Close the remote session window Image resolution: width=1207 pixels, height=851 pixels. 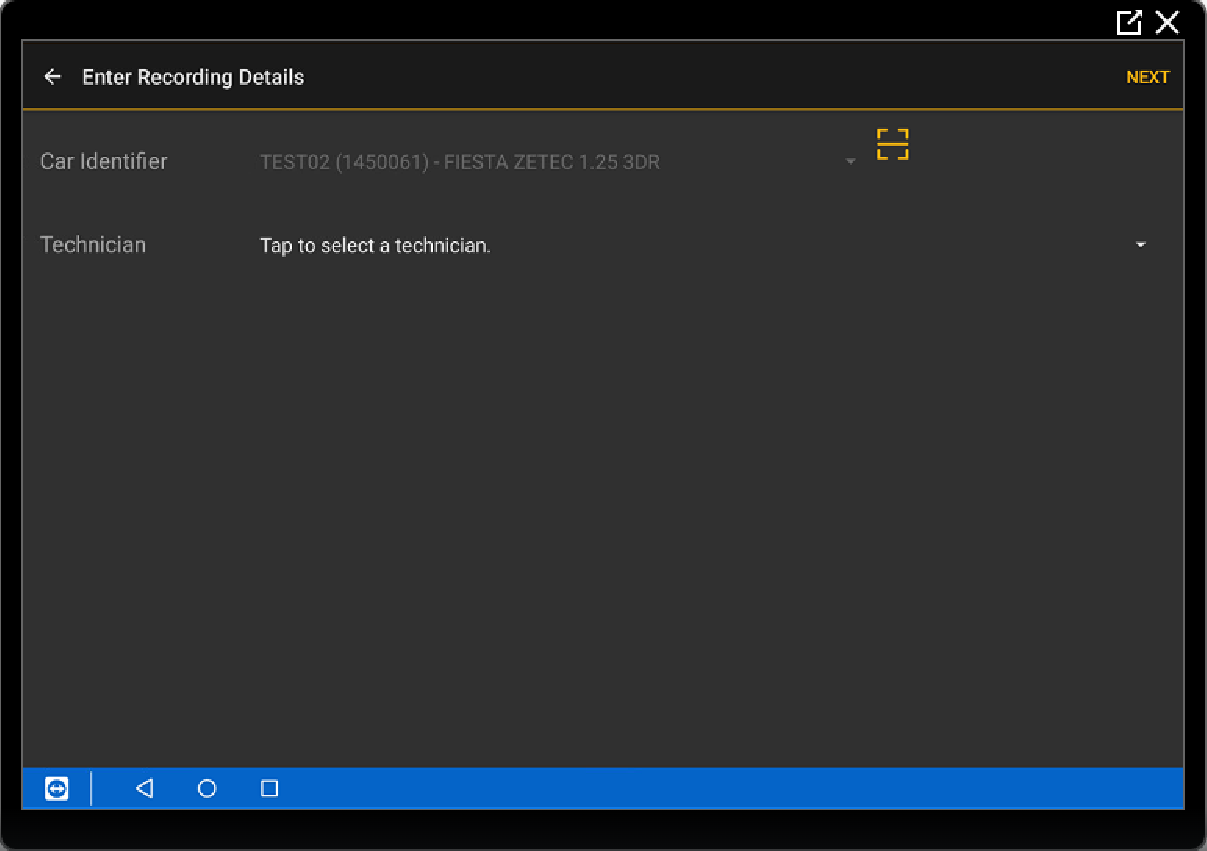click(x=1167, y=22)
